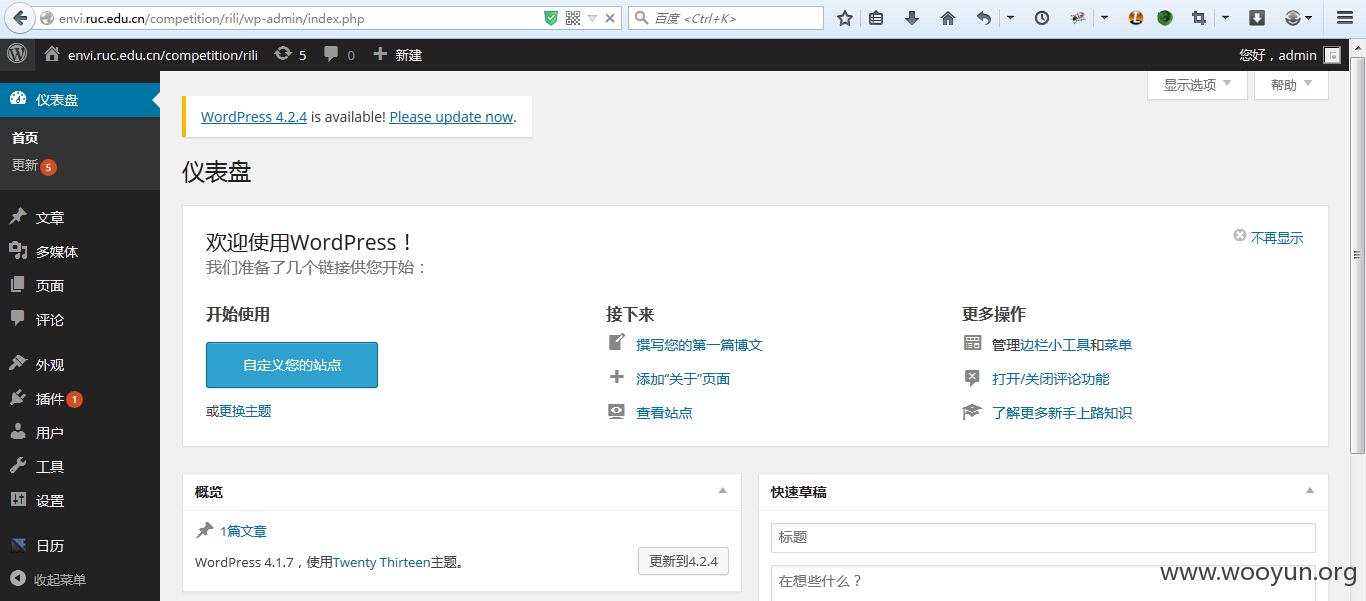
Task: Collapse the 概览 panel with its arrow
Action: point(723,491)
